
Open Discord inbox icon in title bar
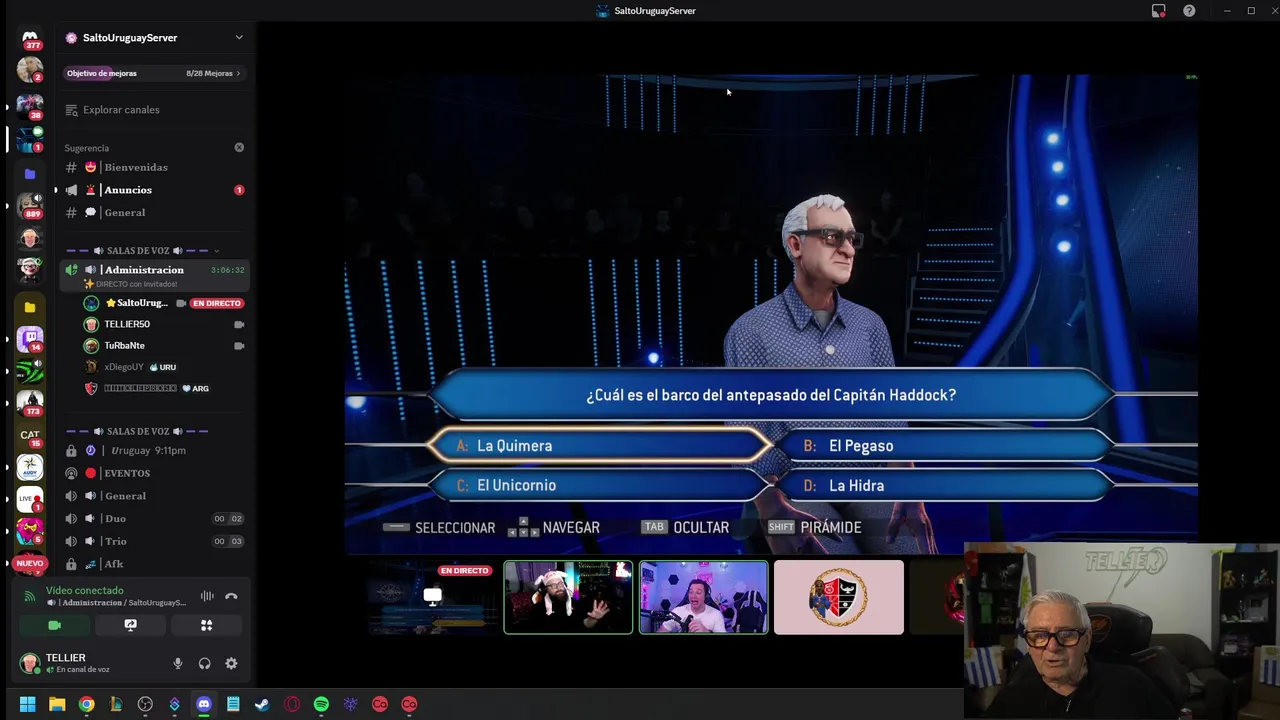(x=1158, y=11)
